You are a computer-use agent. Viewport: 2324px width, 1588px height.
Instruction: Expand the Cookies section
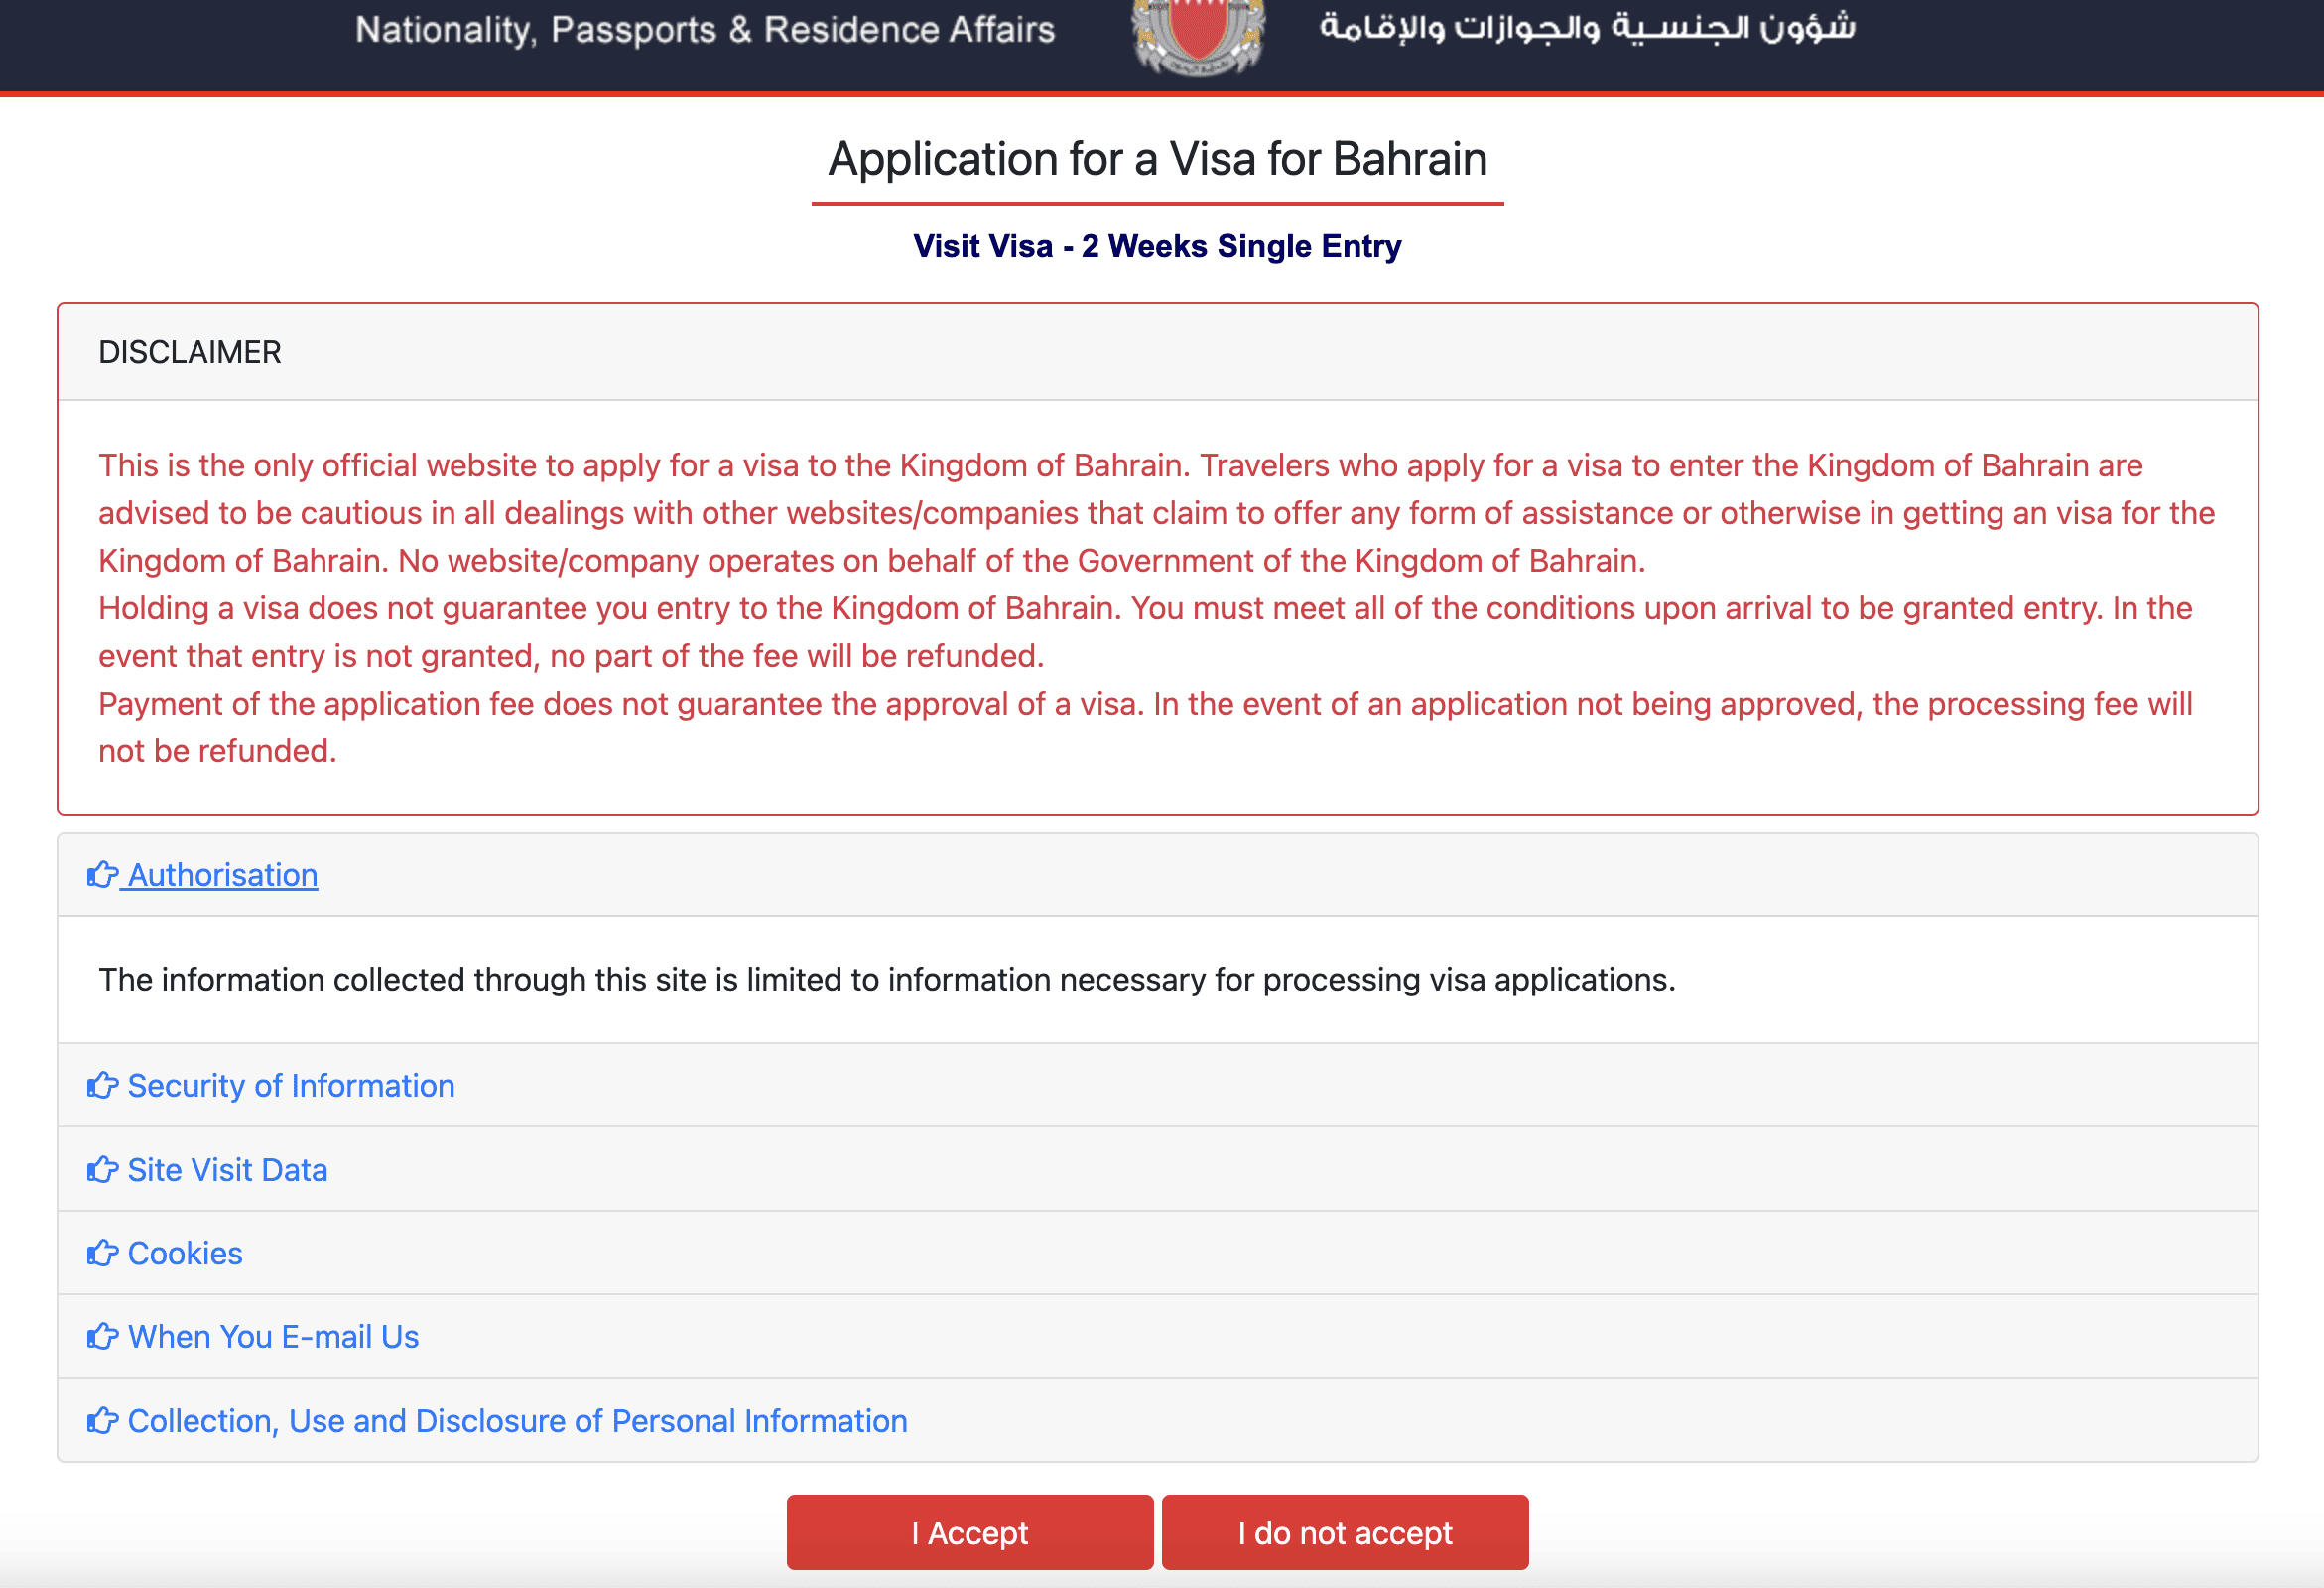(165, 1253)
